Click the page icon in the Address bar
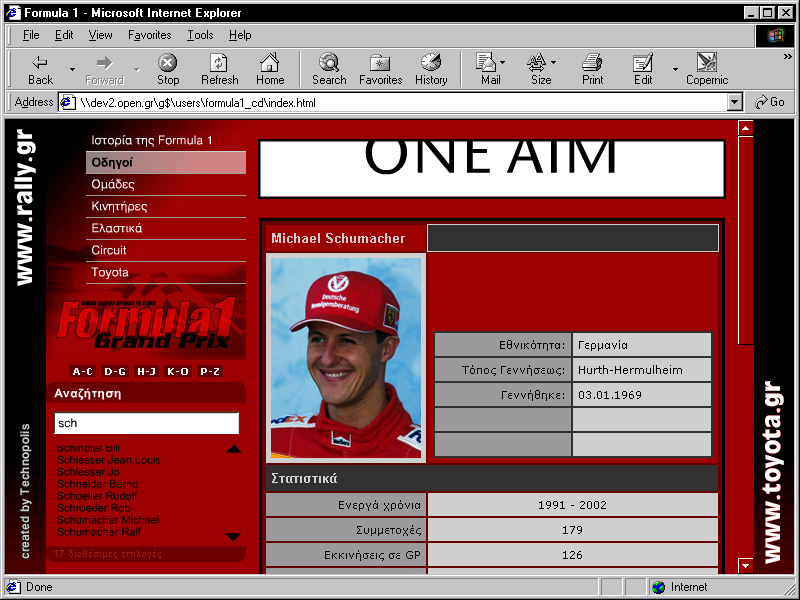The image size is (800, 600). [x=67, y=103]
